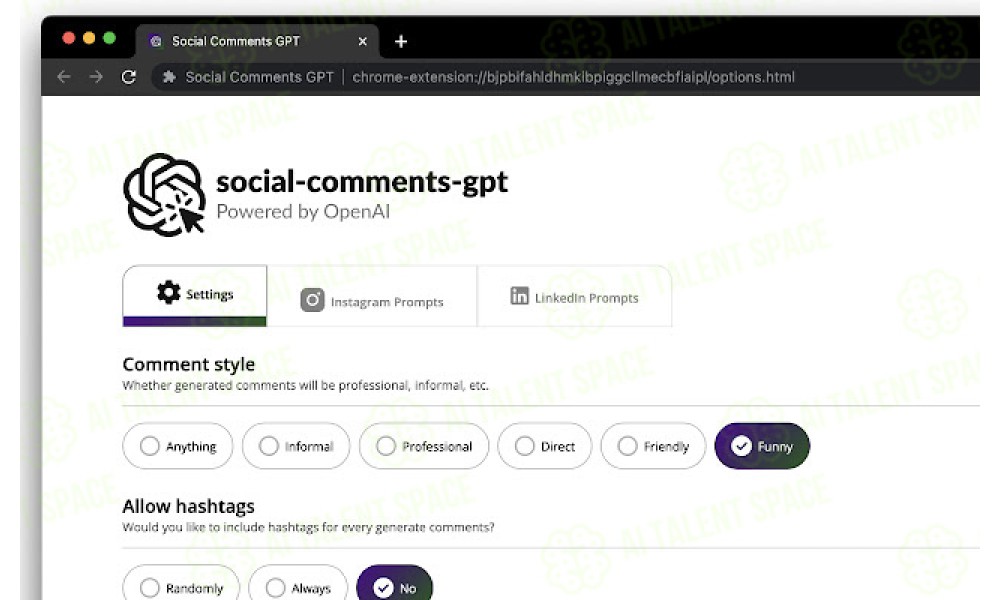Click the social-comments-gpt heading text
Viewport: 1000px width, 600px height.
(362, 182)
